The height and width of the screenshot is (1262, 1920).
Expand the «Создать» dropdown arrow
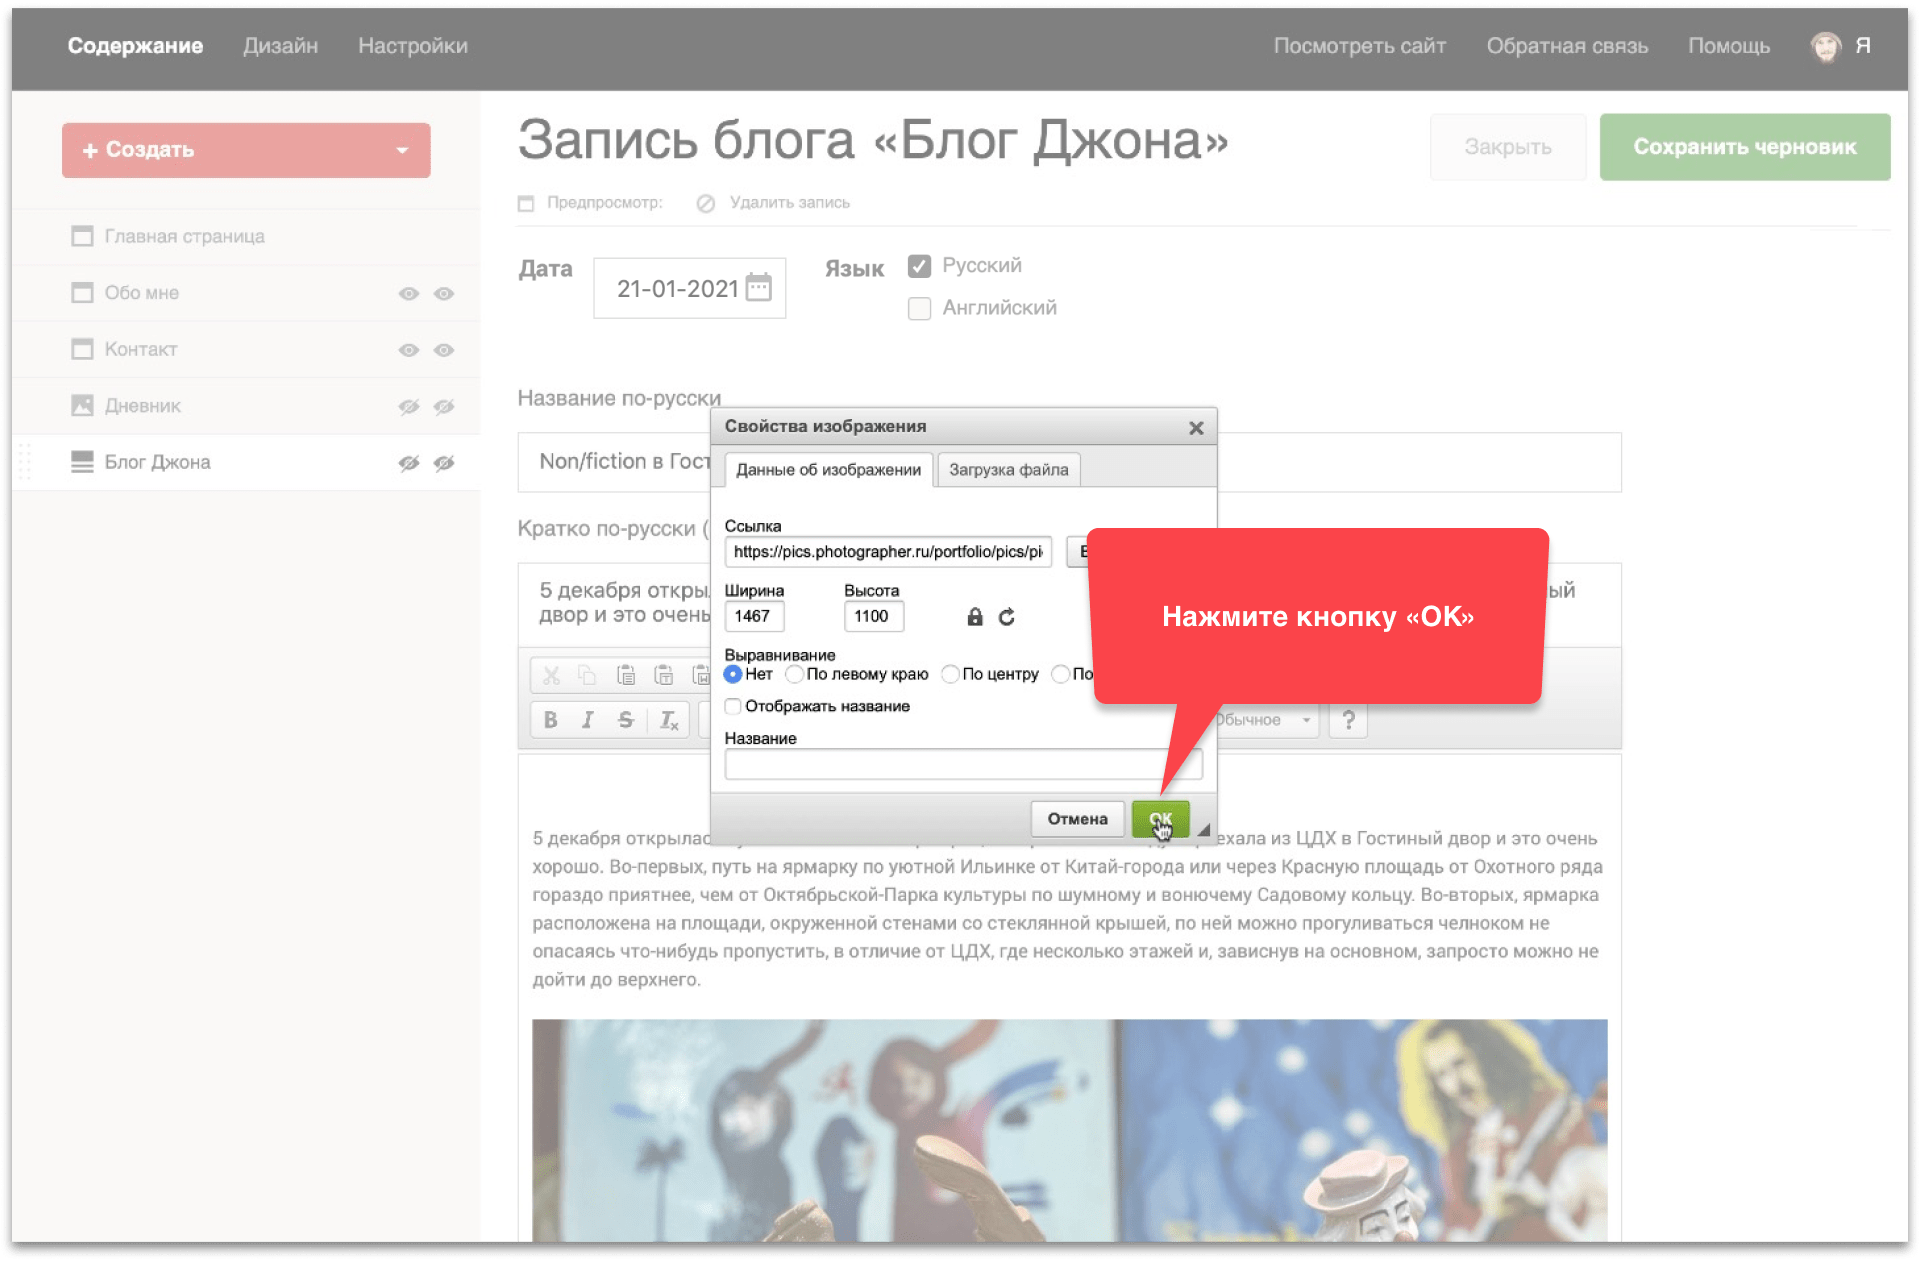[402, 150]
